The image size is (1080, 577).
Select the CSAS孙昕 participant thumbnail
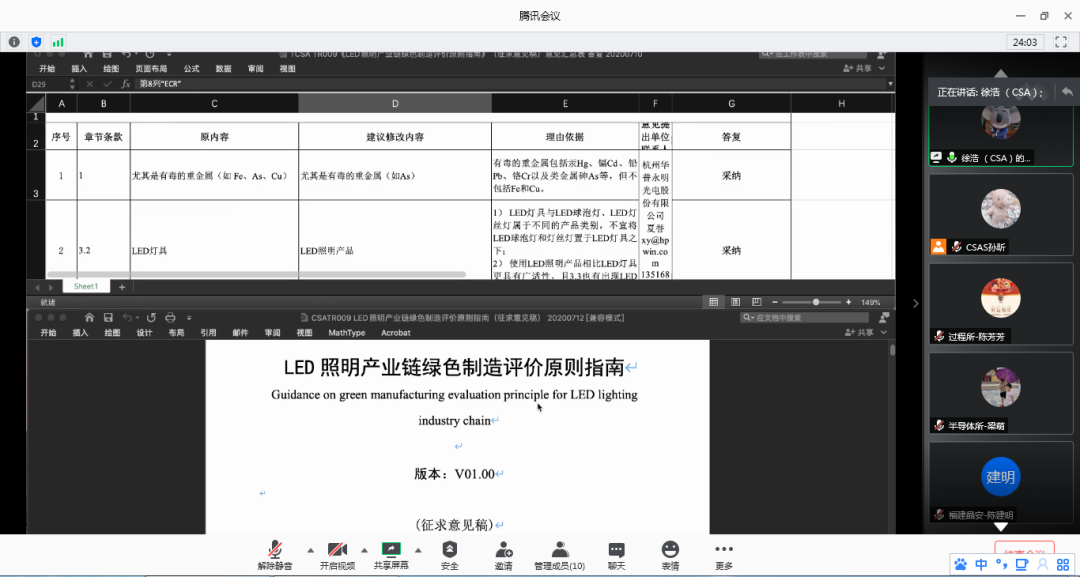click(1000, 216)
